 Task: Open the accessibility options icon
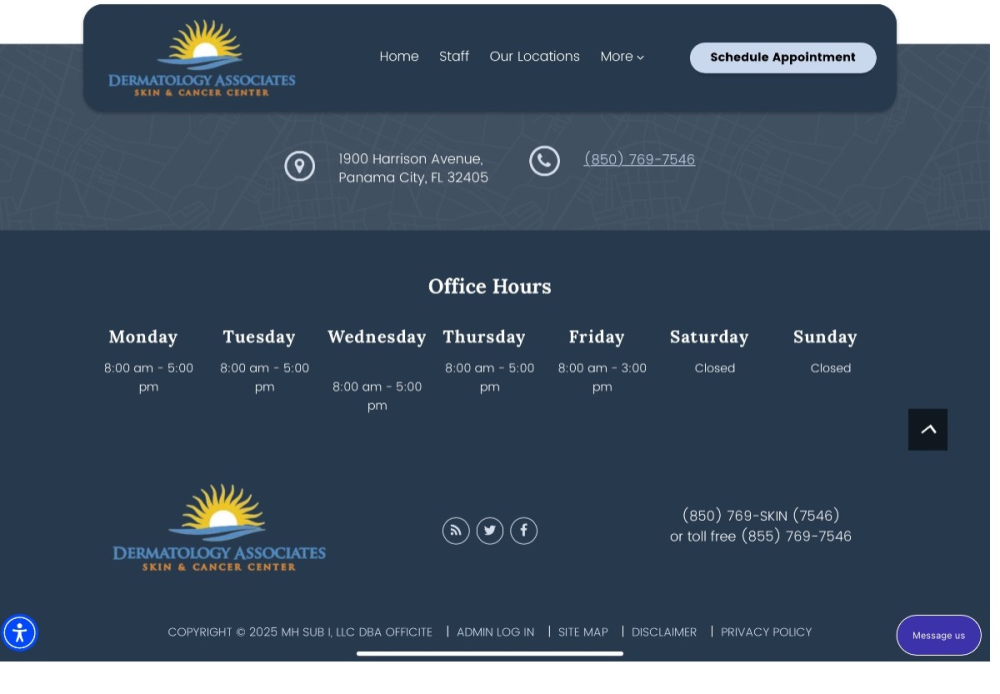click(20, 633)
